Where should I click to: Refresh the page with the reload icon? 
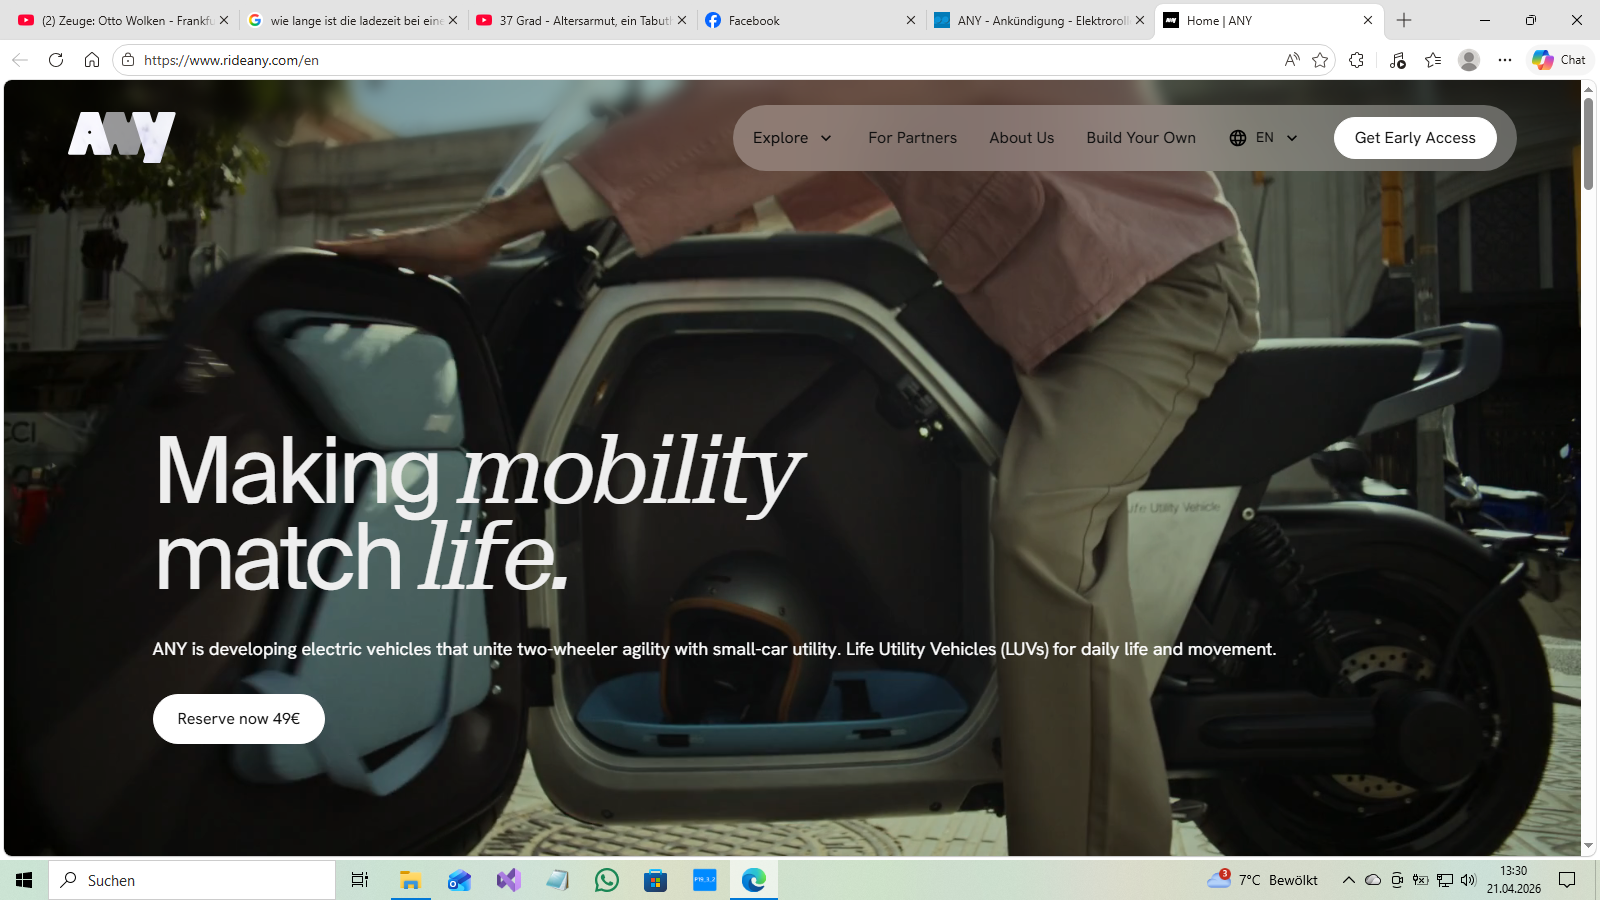tap(56, 60)
